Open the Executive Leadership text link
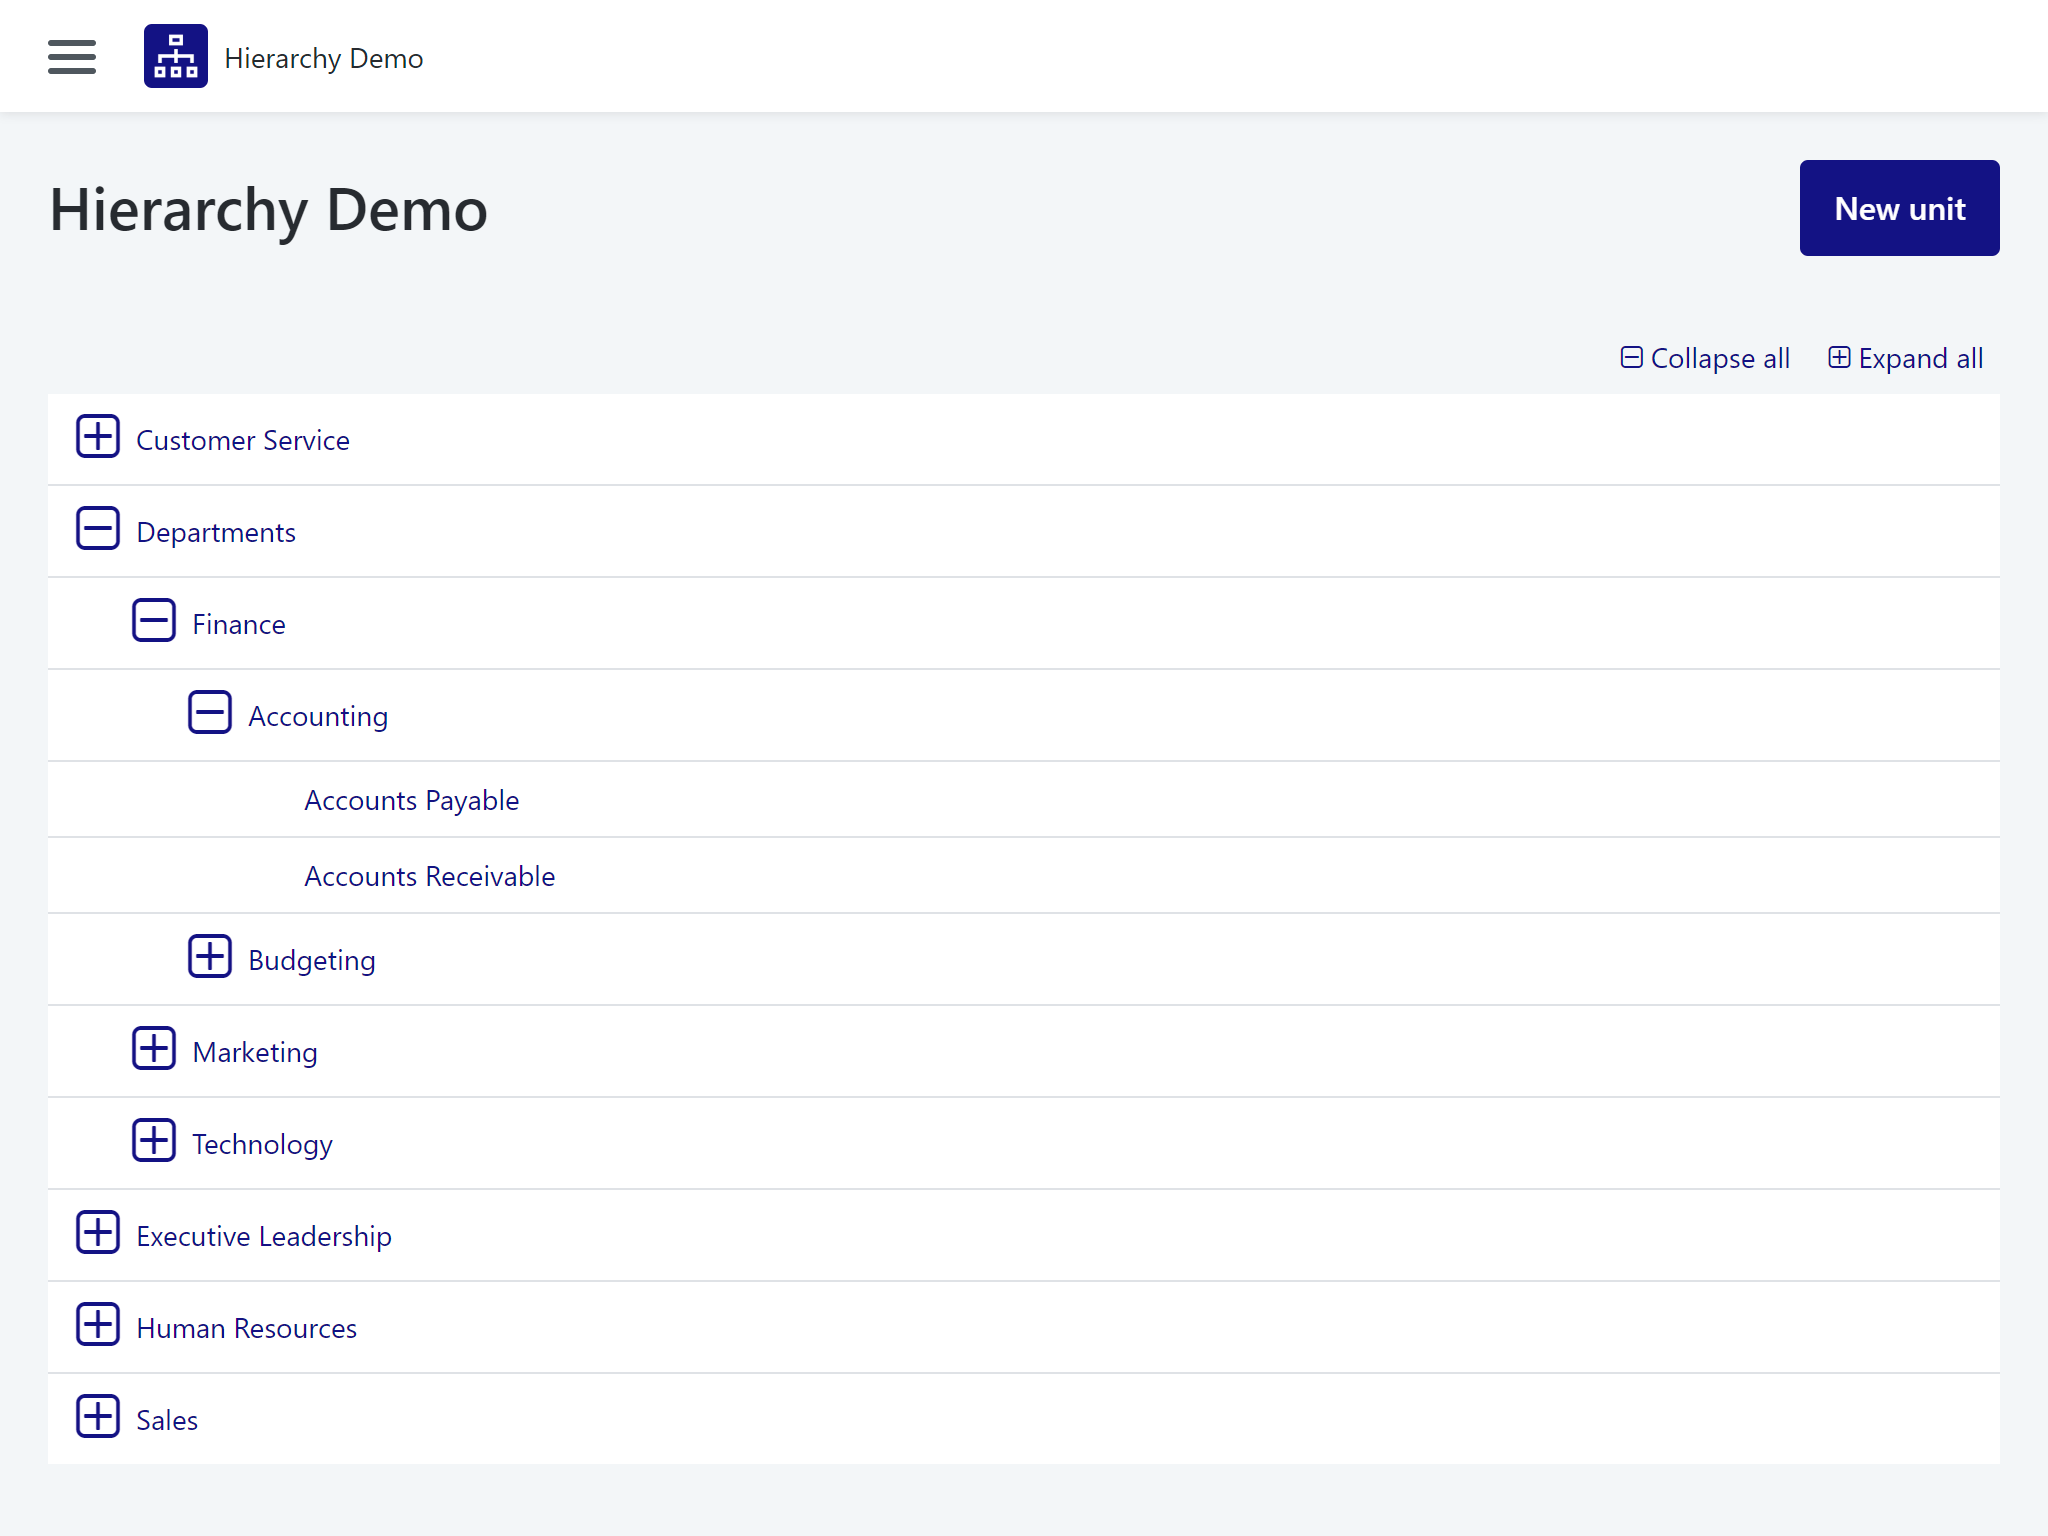Screen dimensions: 2048x1536 264,1236
